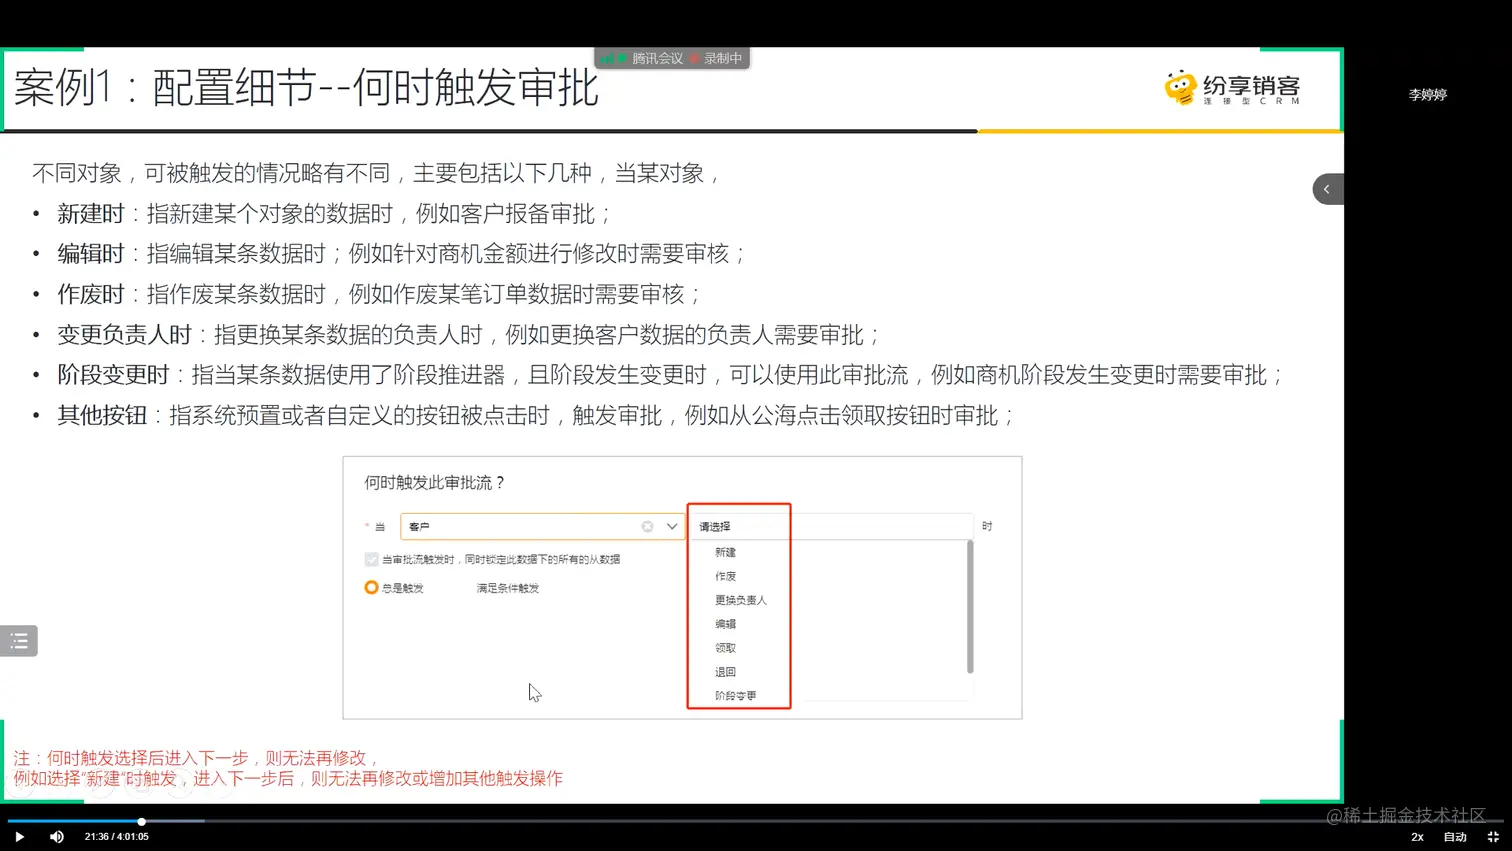Click the trigger list vertical scrollbar
Screen dimensions: 1512x851
click(x=970, y=607)
